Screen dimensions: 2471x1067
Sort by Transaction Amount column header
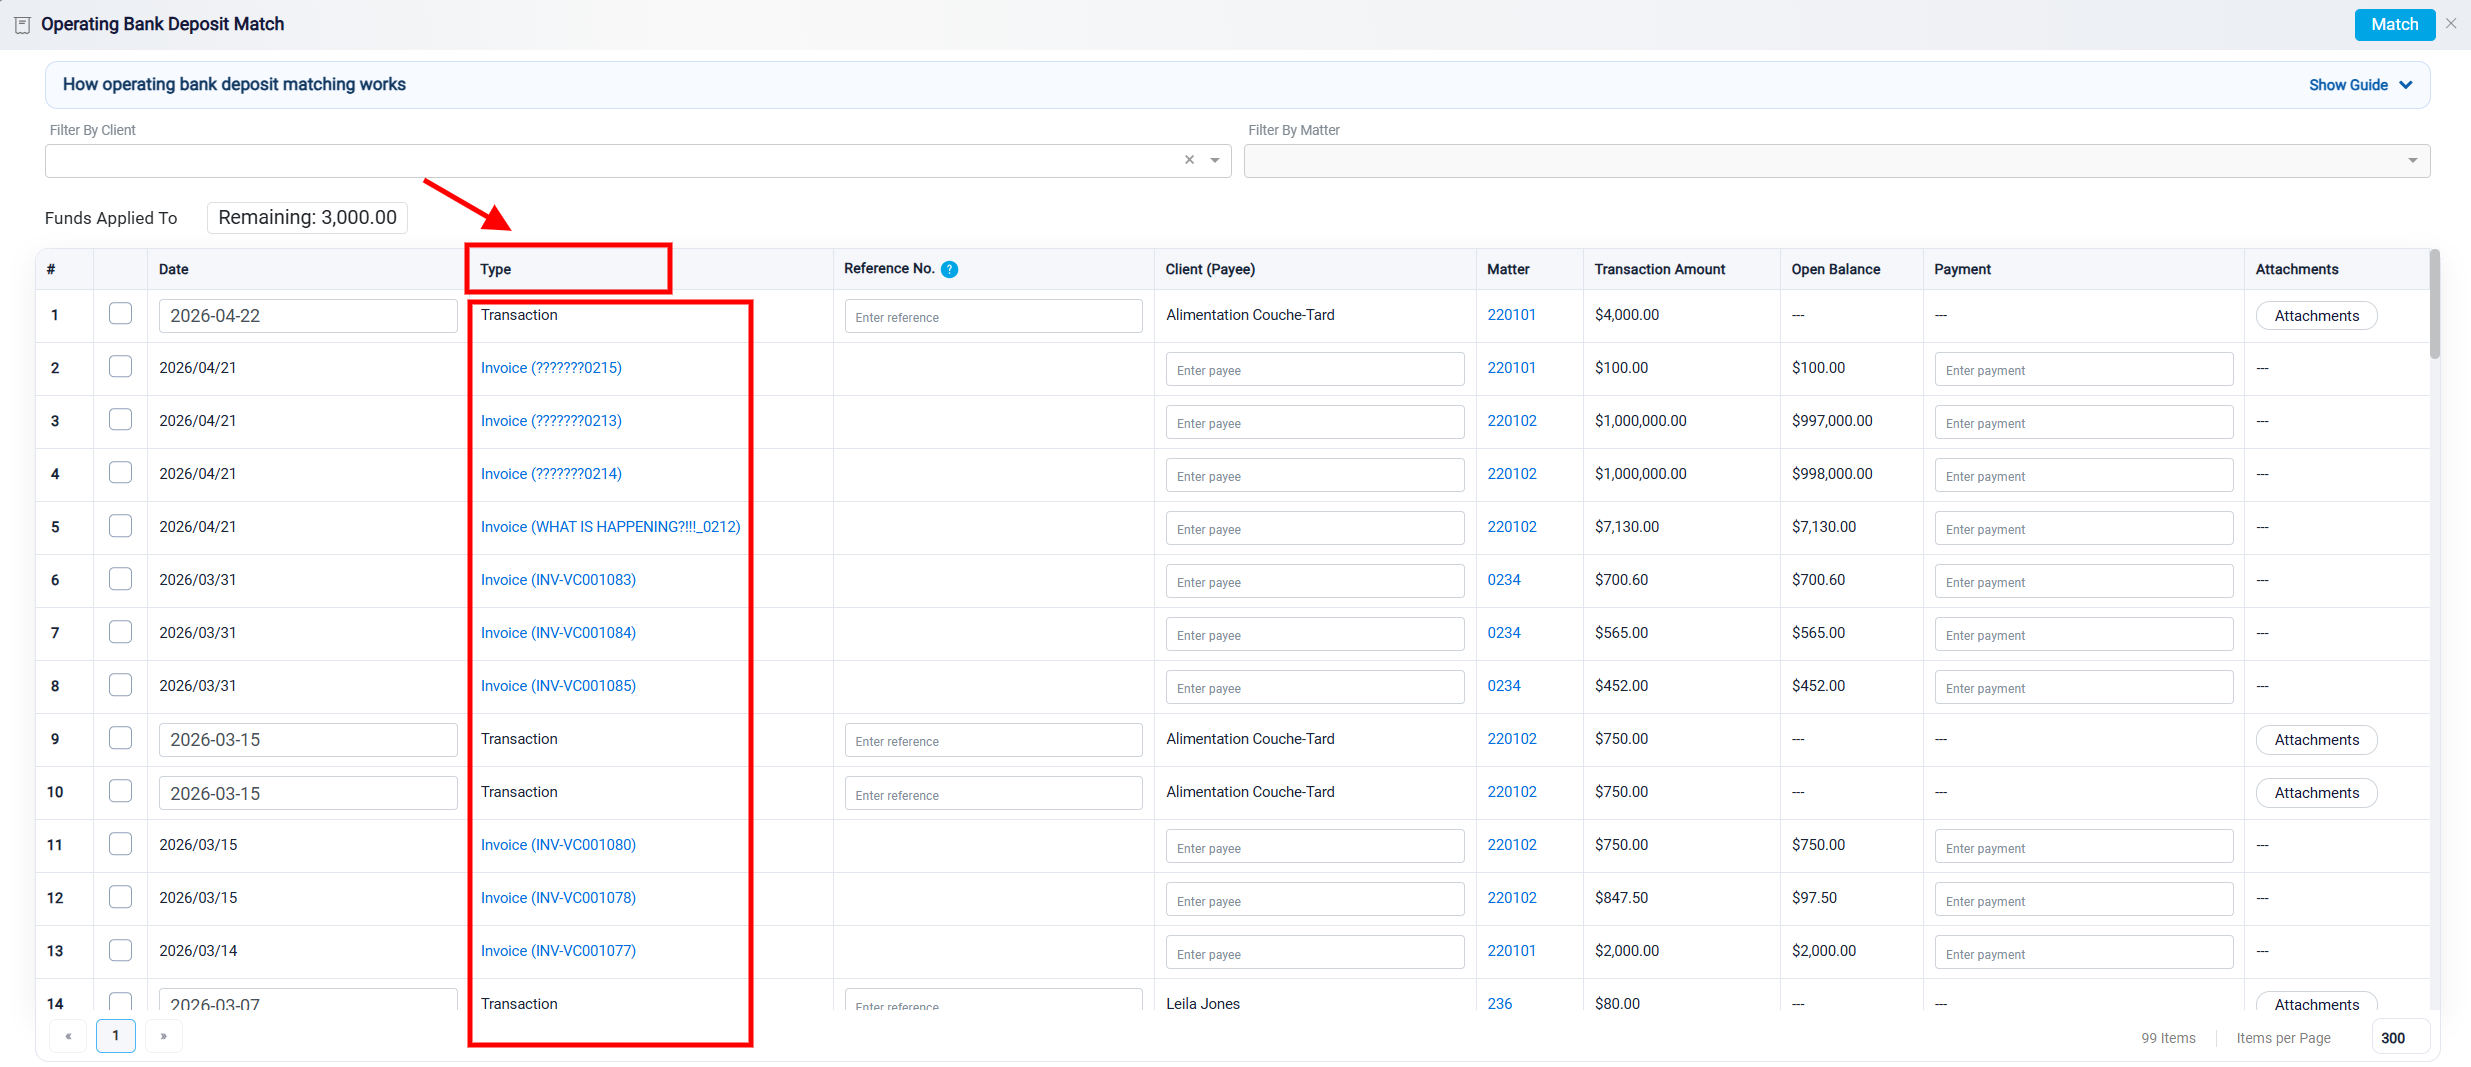1659,269
